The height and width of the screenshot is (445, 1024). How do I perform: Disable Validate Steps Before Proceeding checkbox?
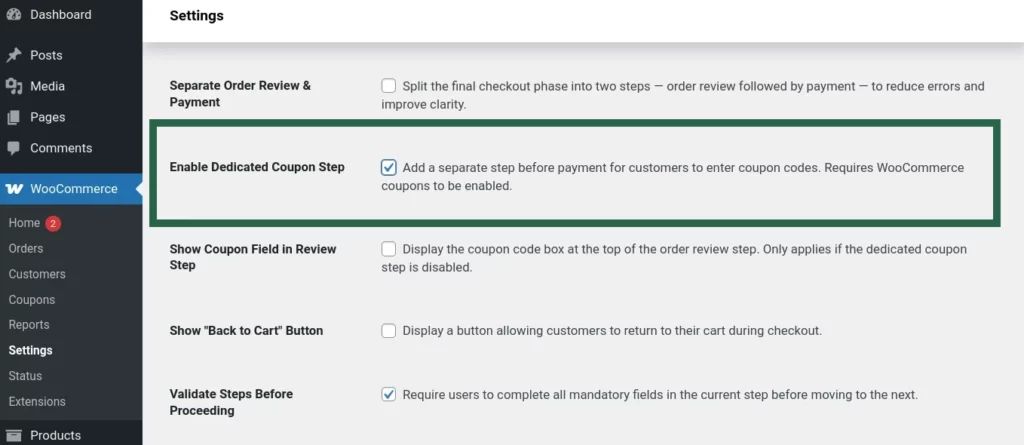tap(389, 394)
